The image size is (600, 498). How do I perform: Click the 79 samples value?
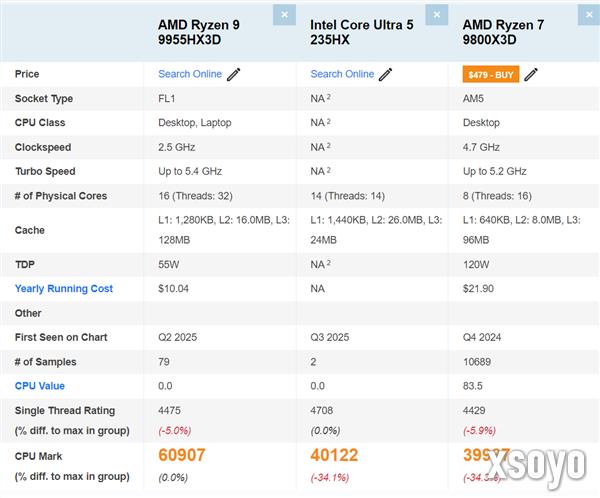tap(164, 362)
